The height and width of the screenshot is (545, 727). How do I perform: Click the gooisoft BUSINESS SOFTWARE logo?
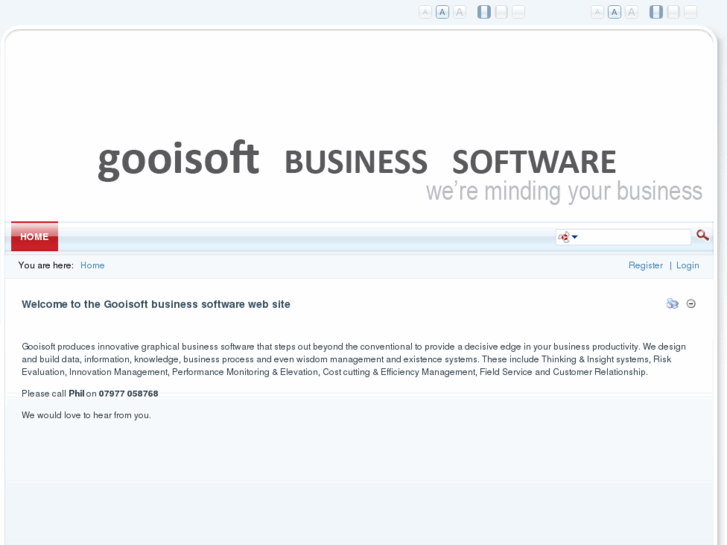[x=357, y=160]
